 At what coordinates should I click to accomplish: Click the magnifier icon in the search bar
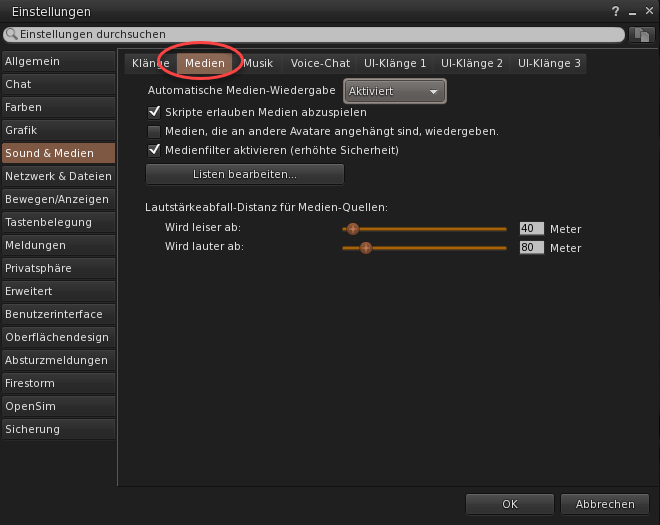click(x=11, y=34)
